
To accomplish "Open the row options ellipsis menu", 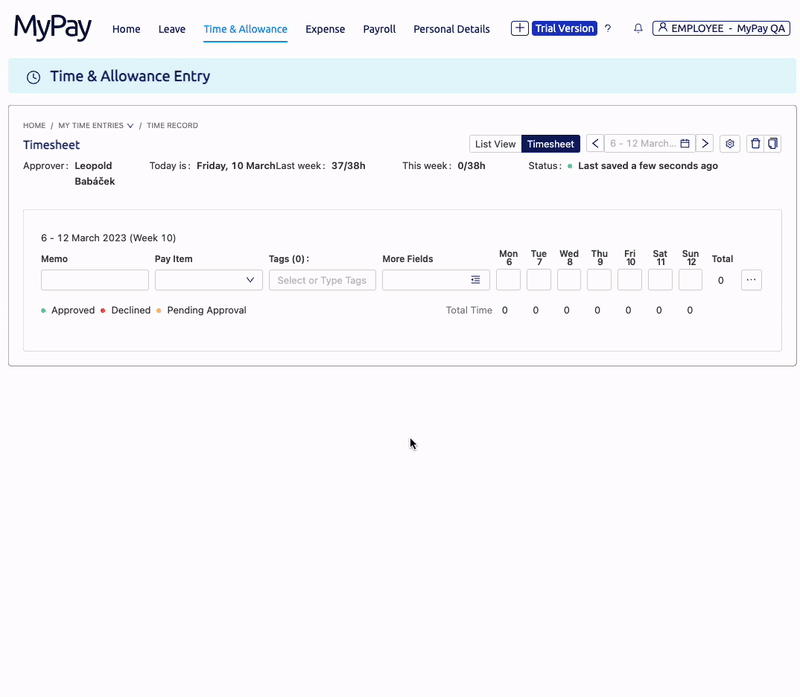I will point(751,280).
